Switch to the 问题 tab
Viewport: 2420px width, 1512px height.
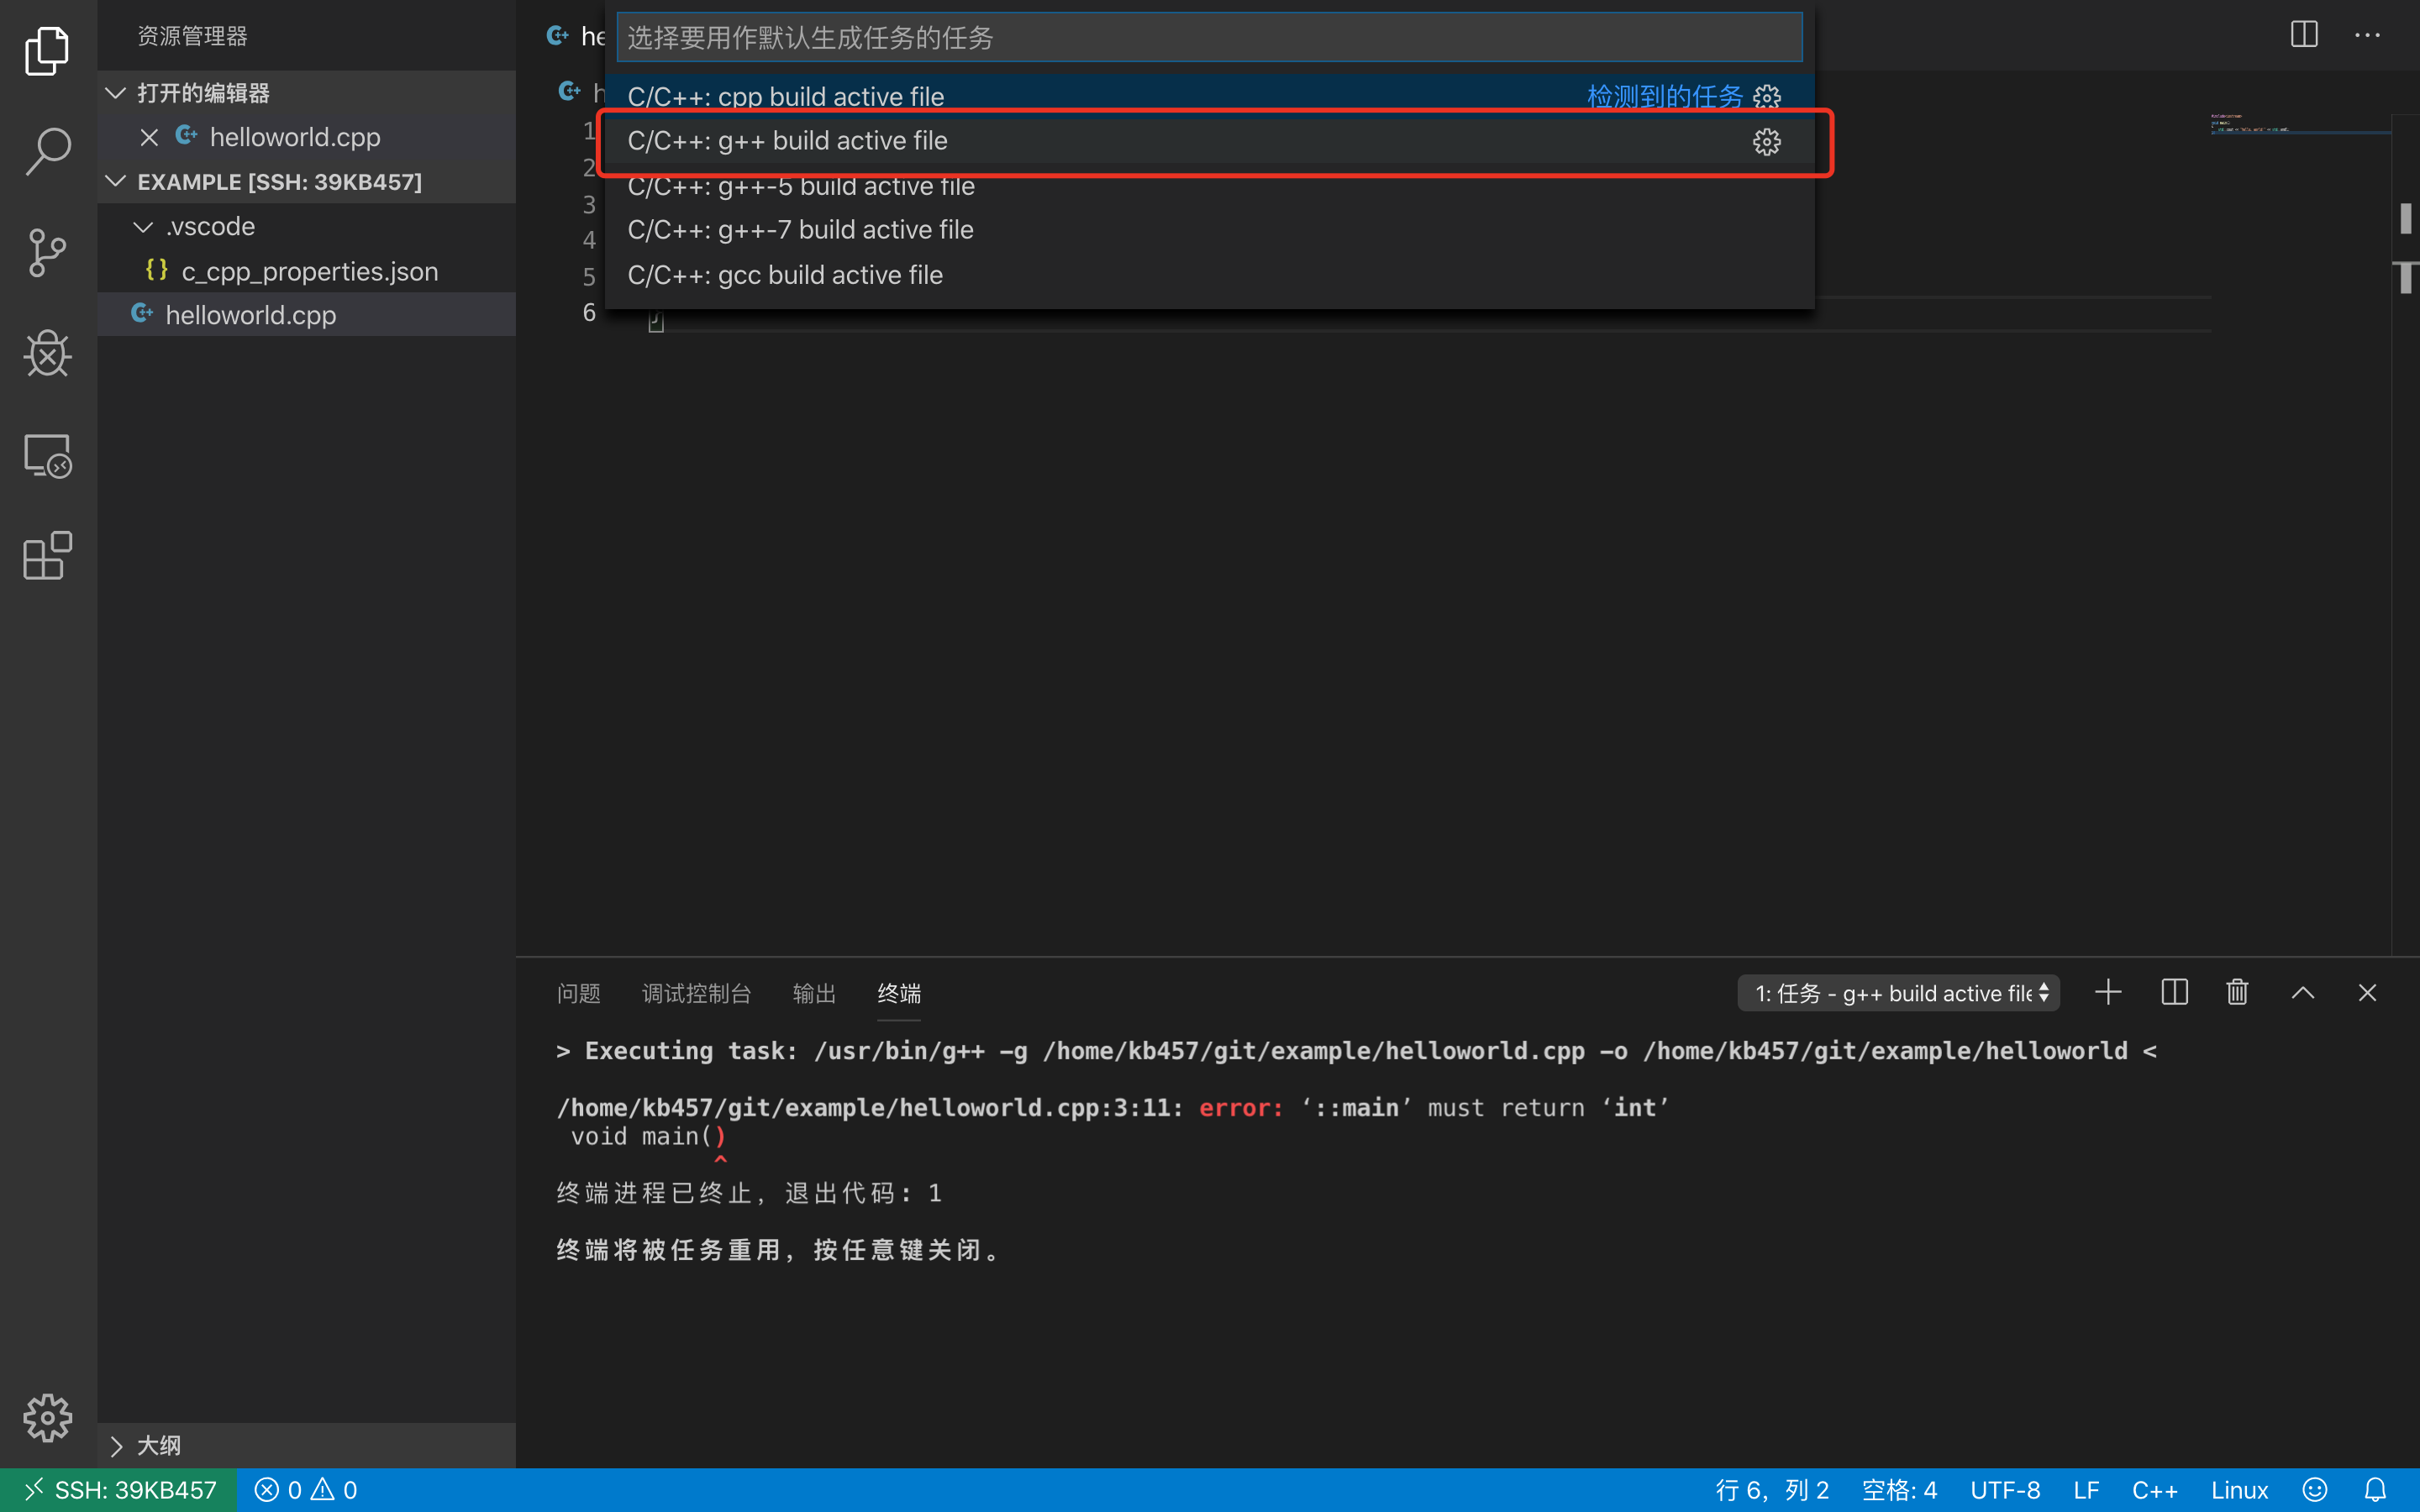[578, 992]
